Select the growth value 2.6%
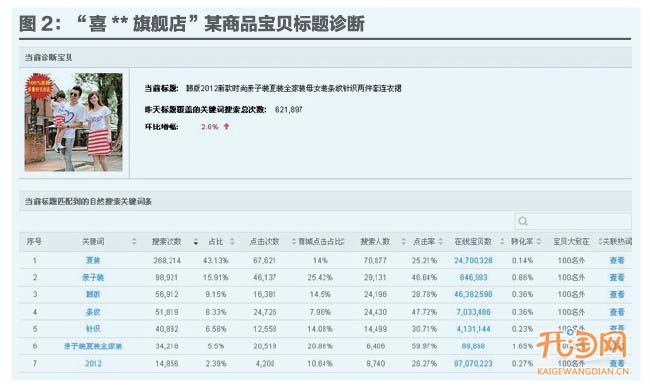This screenshot has width=650, height=387. 210,127
